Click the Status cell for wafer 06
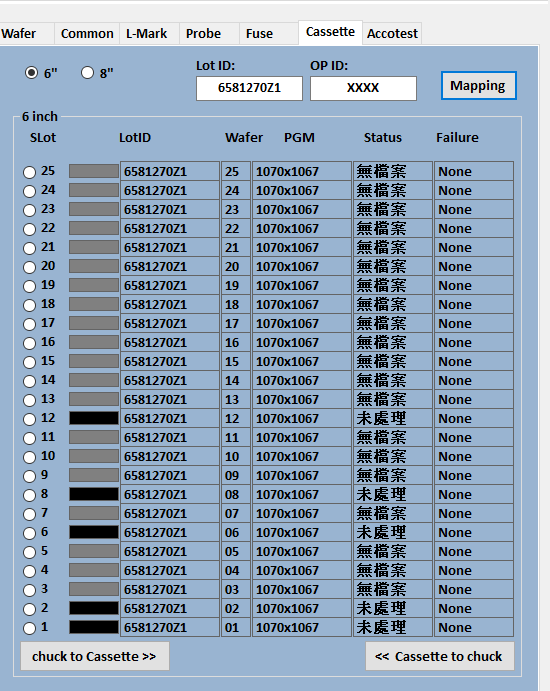Viewport: 550px width, 691px height. click(x=392, y=532)
